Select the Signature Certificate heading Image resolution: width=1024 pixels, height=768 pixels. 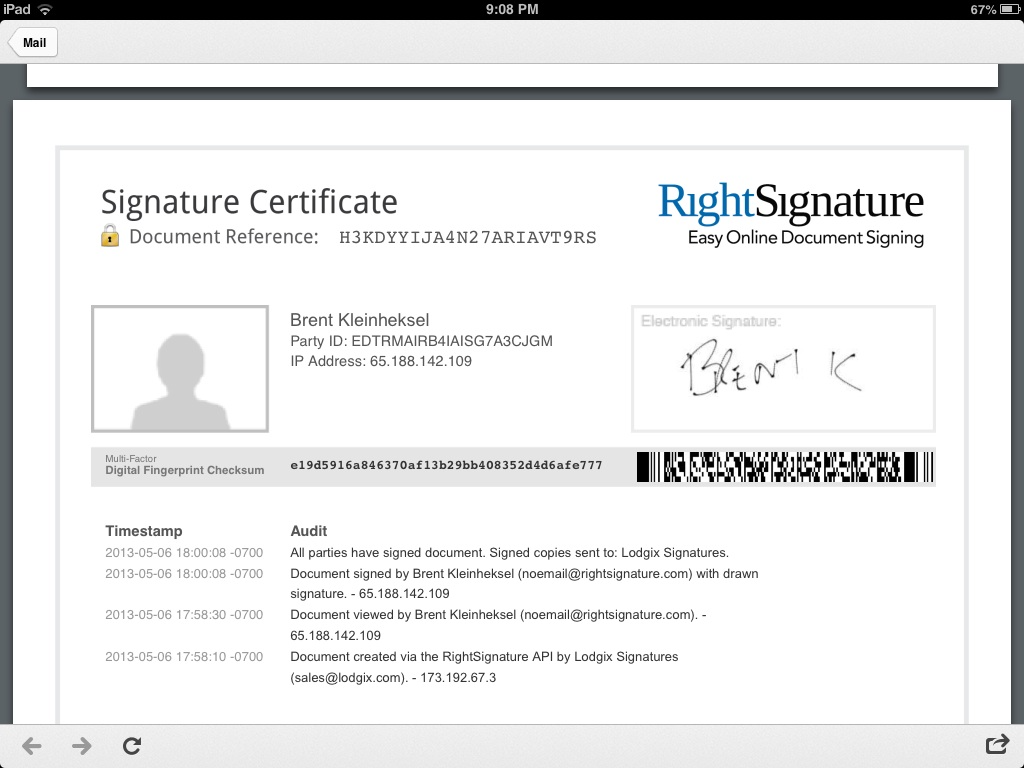click(x=249, y=202)
